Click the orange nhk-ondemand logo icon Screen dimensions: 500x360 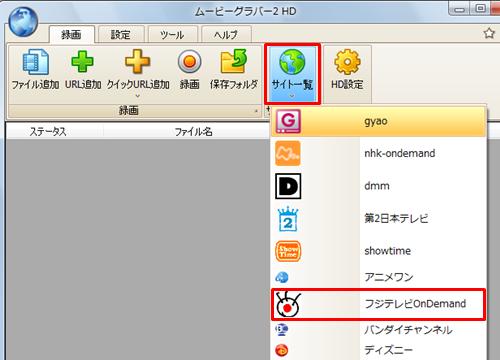(288, 153)
